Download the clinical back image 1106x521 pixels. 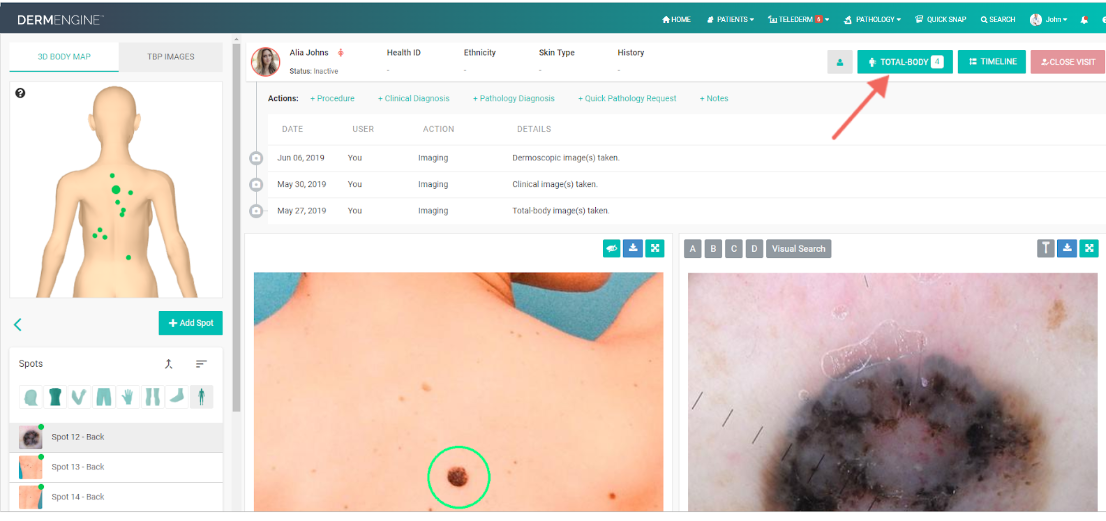pos(633,248)
